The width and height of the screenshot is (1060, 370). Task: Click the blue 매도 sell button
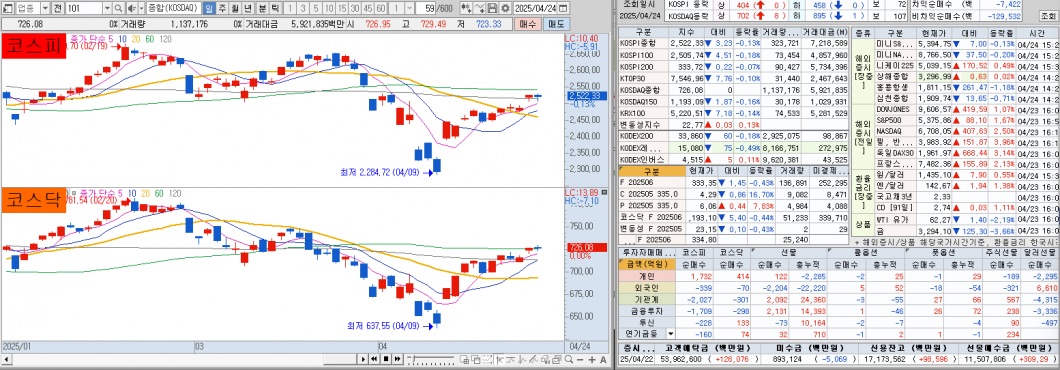pos(556,24)
